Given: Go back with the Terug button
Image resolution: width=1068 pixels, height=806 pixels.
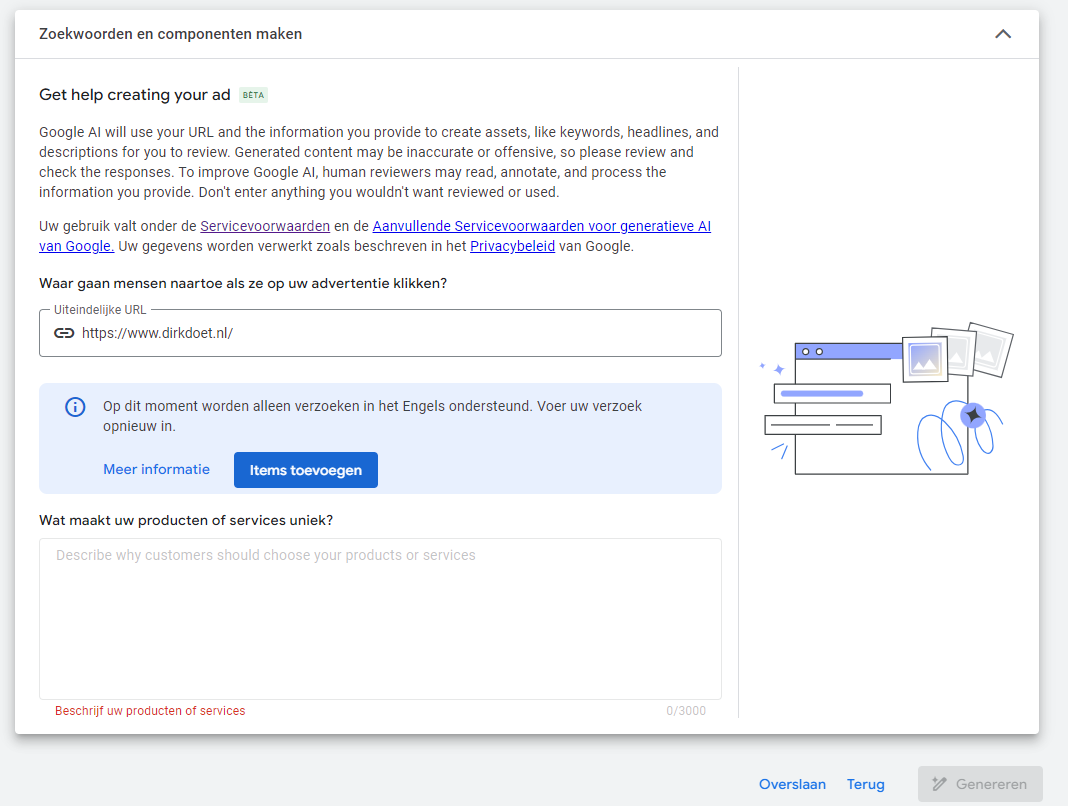Looking at the screenshot, I should click(x=865, y=784).
